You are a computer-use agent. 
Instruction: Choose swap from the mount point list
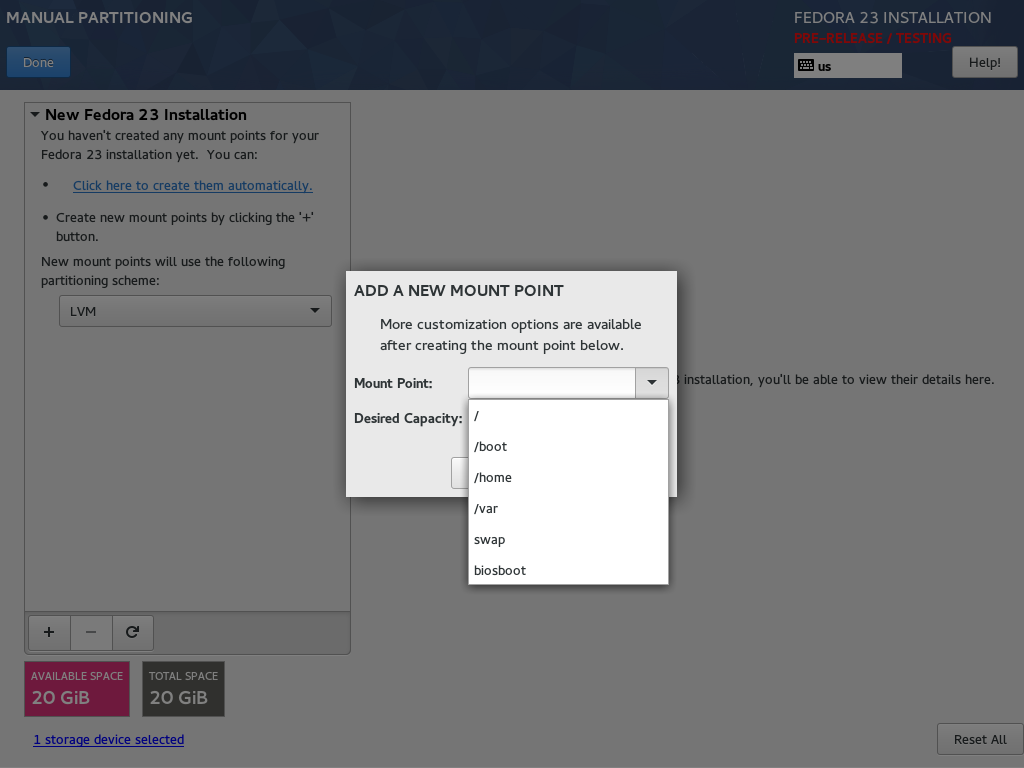[568, 539]
